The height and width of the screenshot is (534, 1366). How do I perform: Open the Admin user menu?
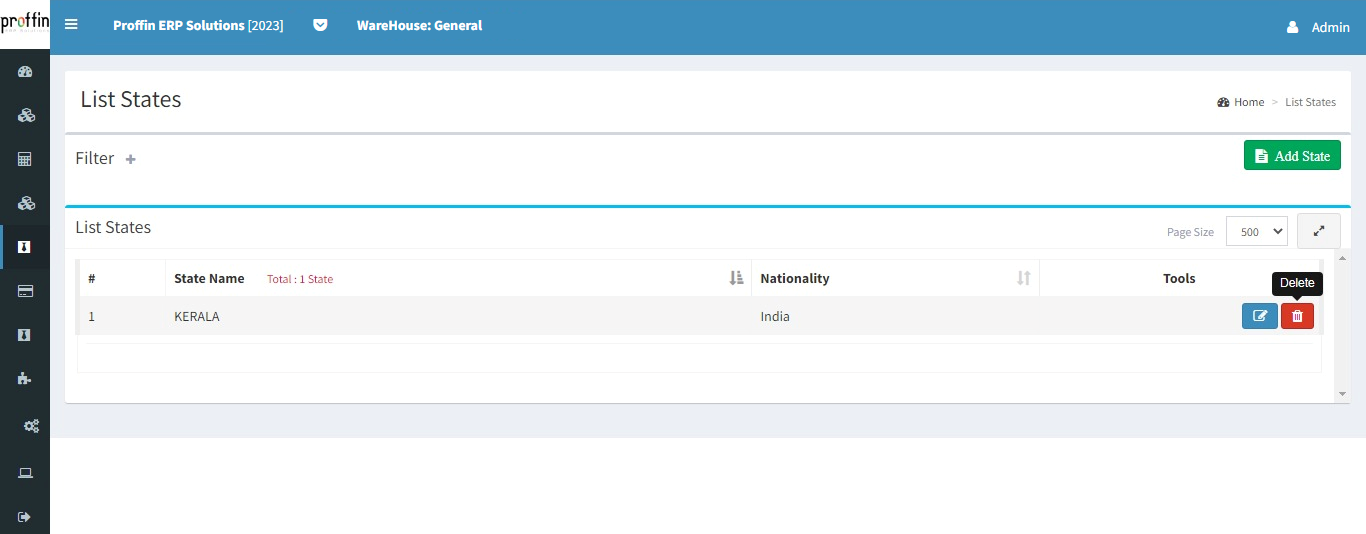(x=1319, y=27)
